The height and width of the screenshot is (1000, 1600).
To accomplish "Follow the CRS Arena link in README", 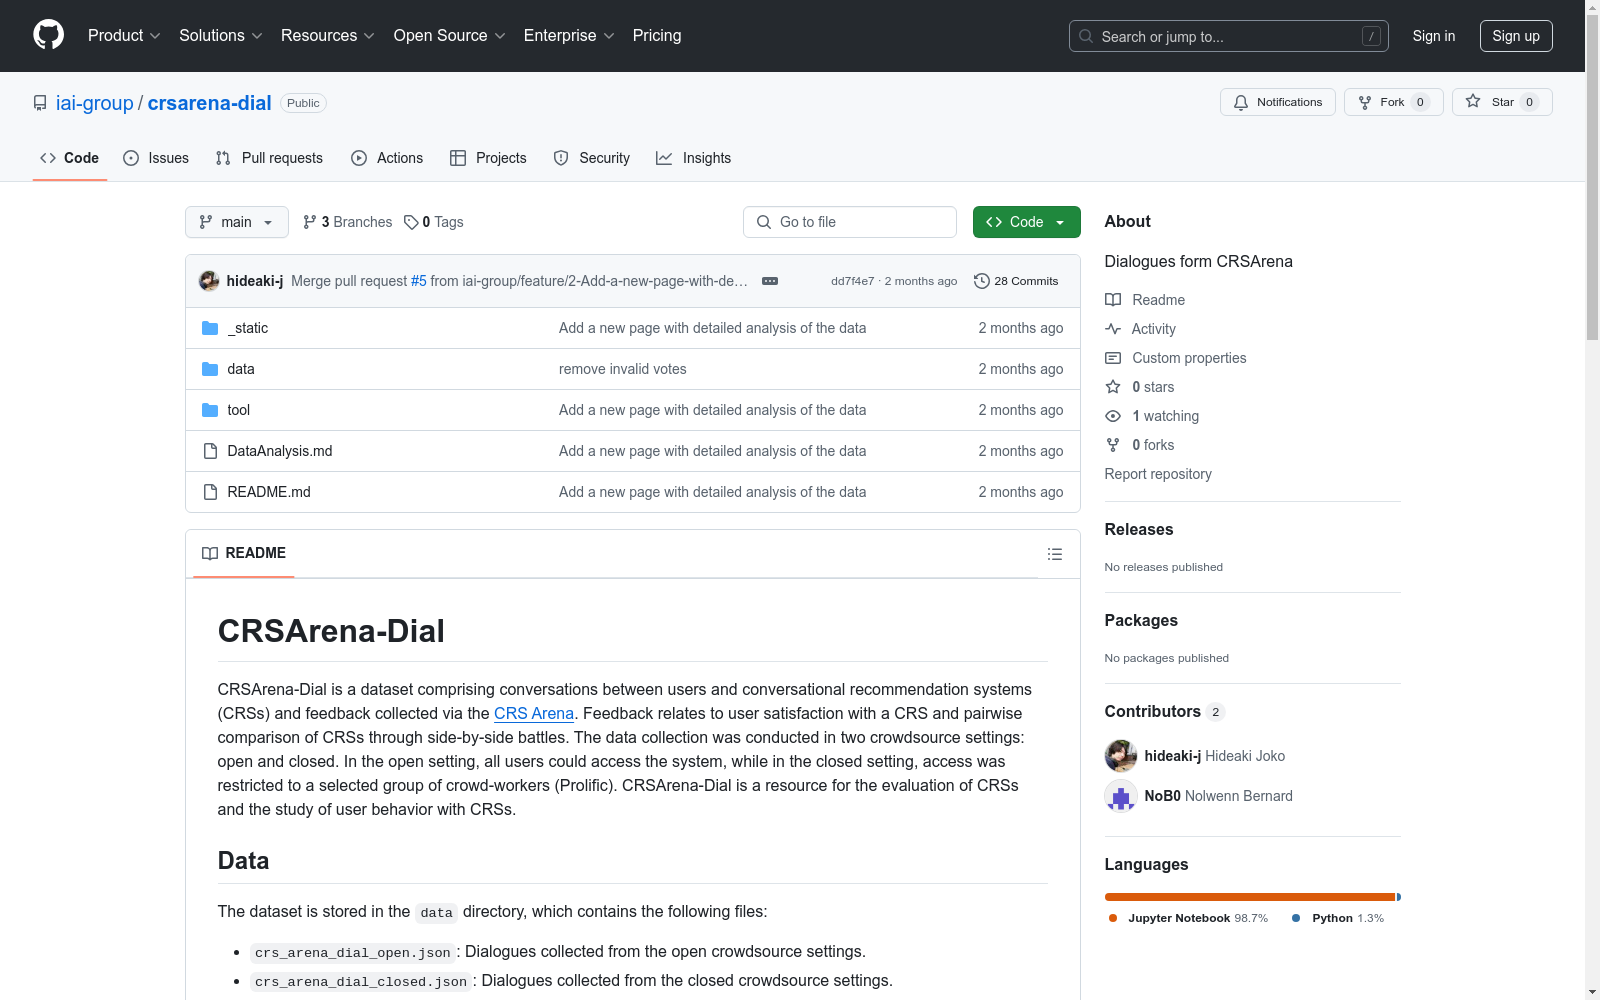I will (x=534, y=713).
